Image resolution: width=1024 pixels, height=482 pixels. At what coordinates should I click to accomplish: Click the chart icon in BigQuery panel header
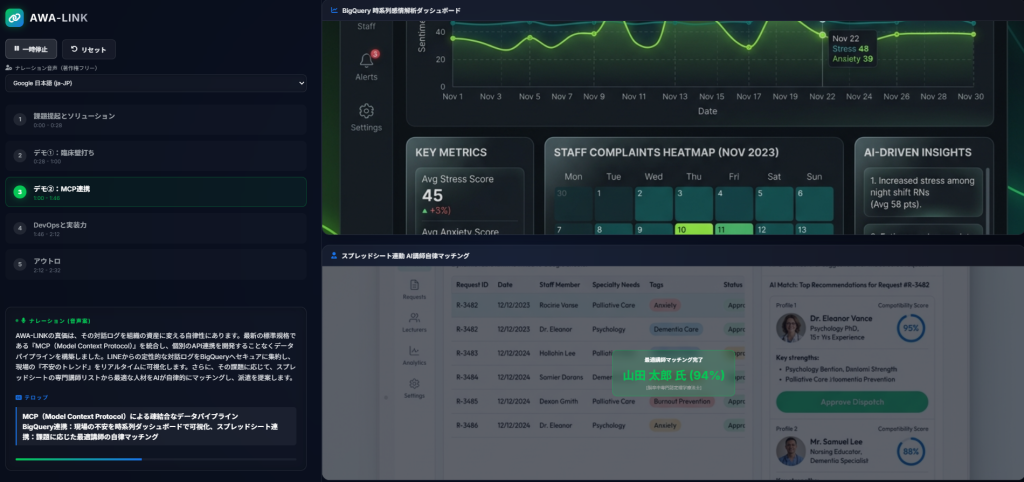point(334,10)
